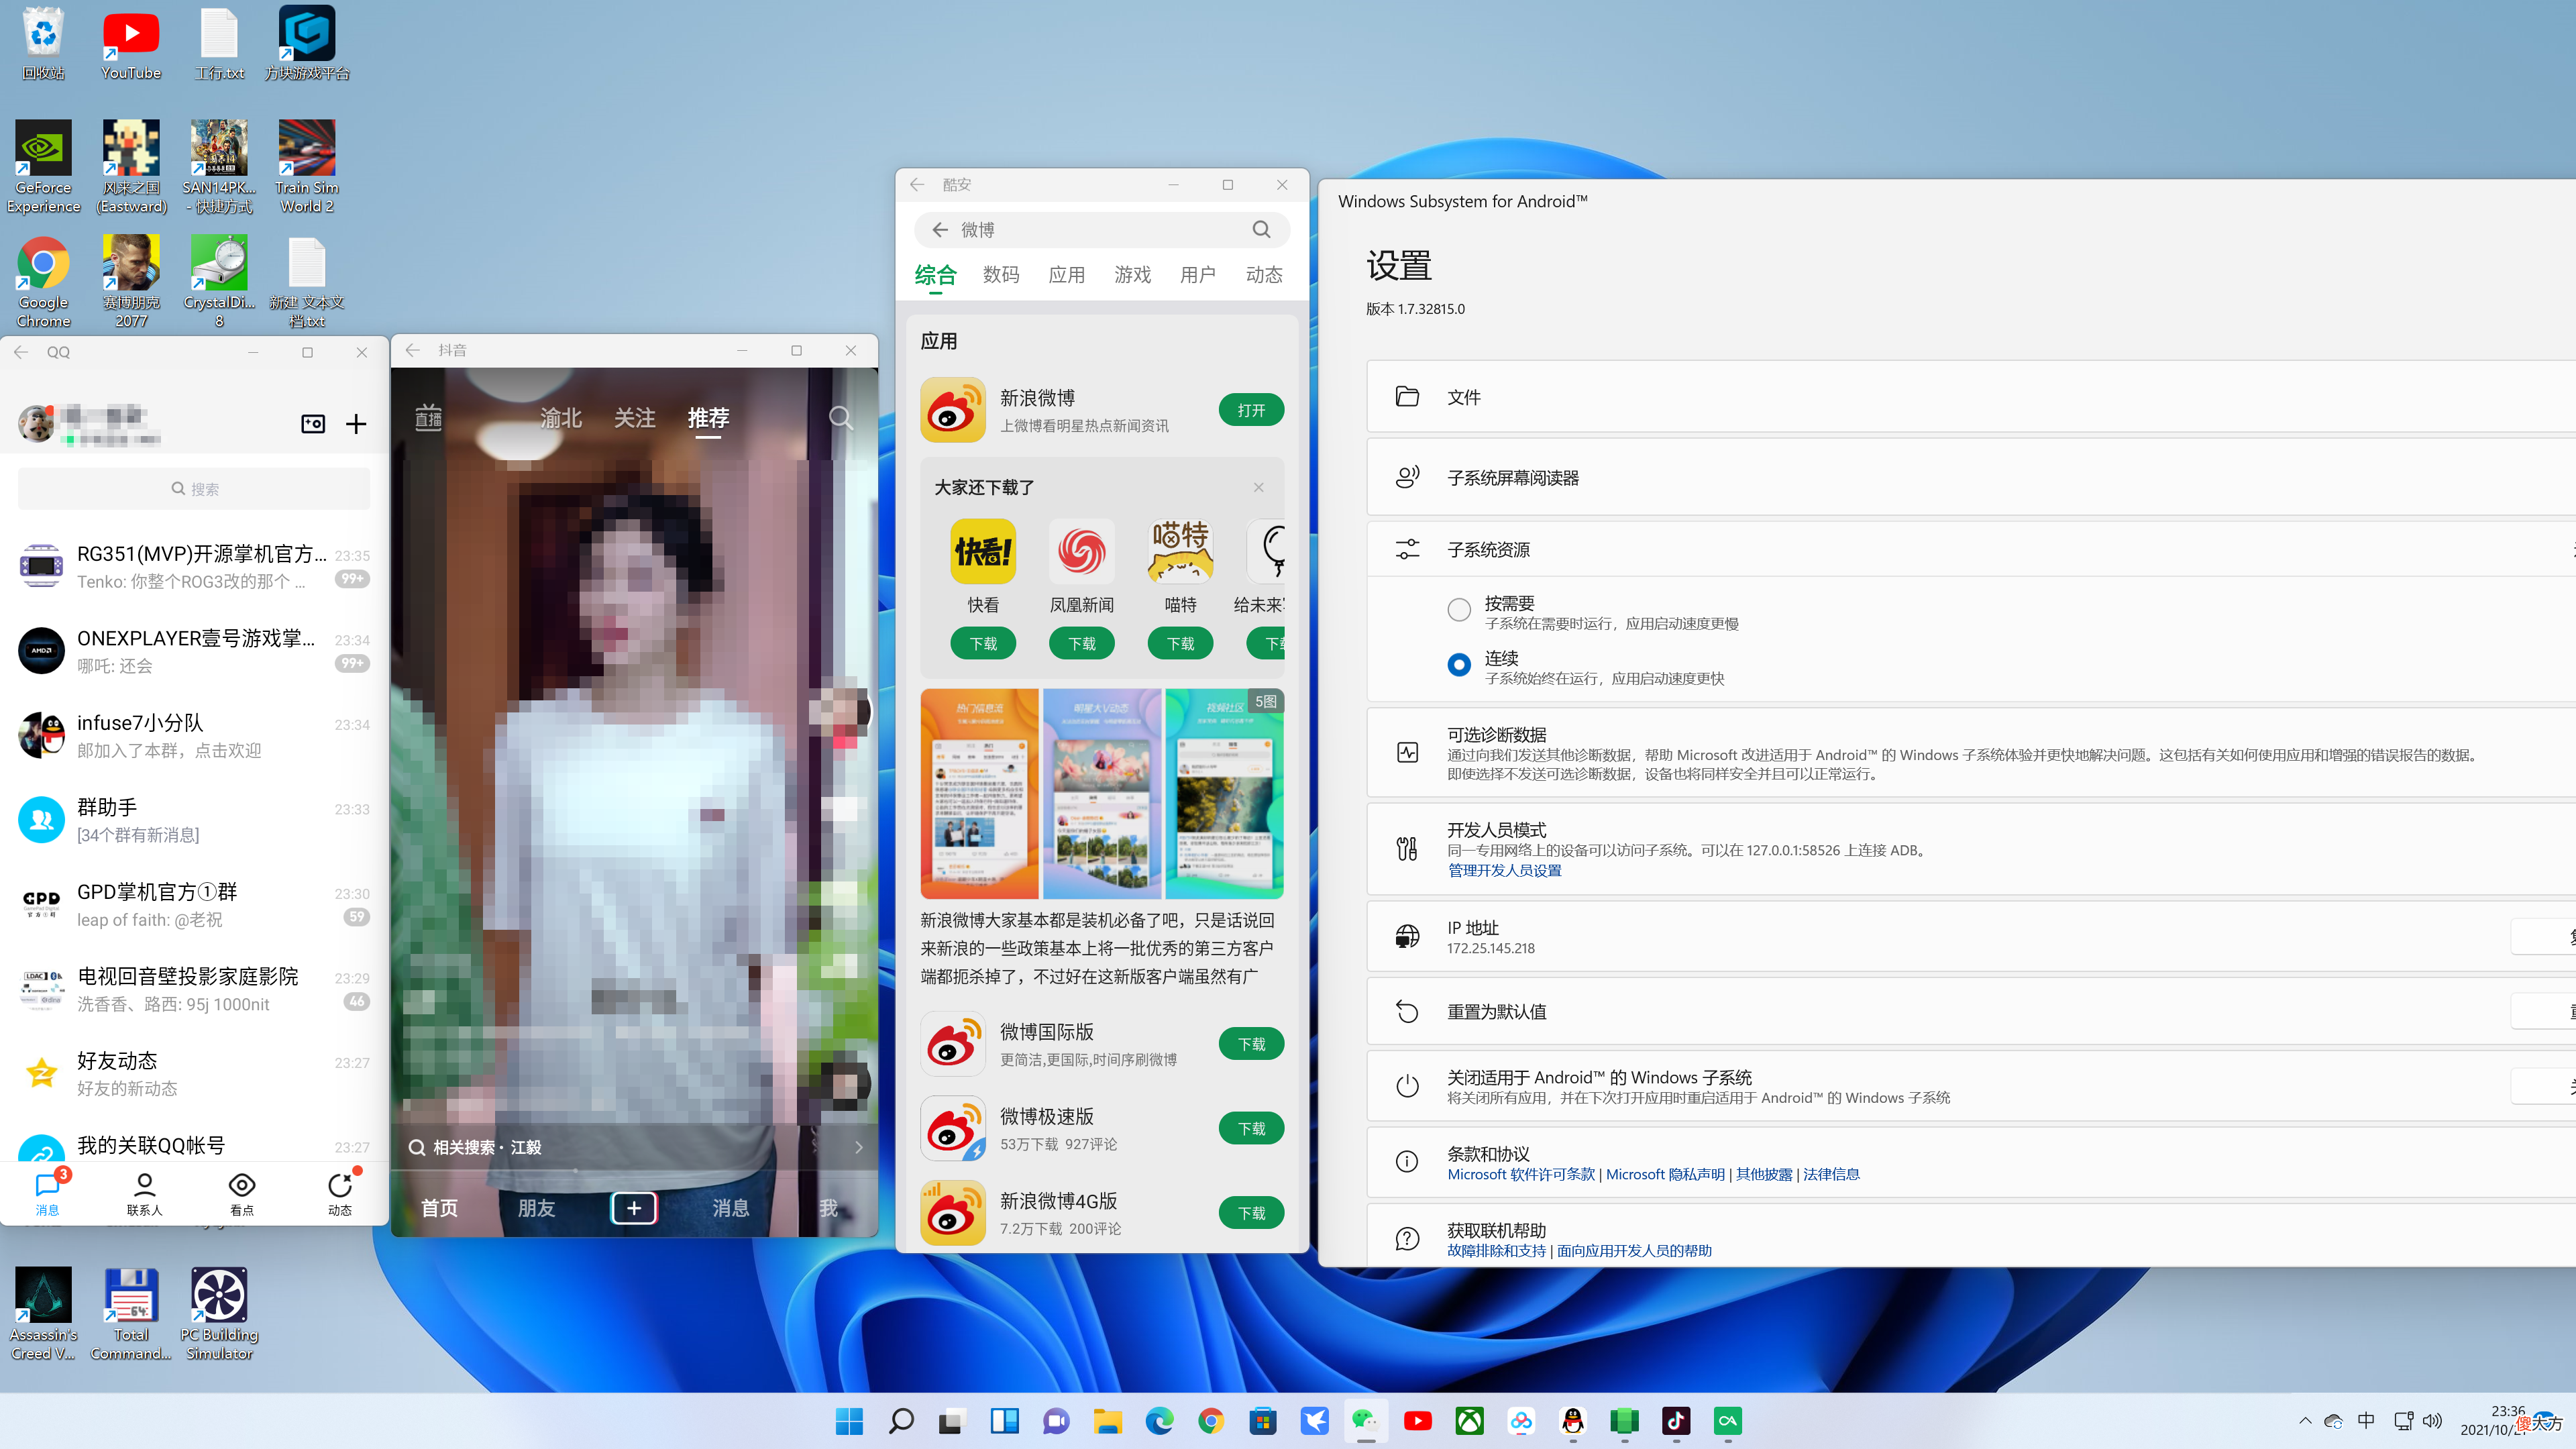
Task: Click the Coolapk search magnifier icon
Action: click(x=1261, y=230)
